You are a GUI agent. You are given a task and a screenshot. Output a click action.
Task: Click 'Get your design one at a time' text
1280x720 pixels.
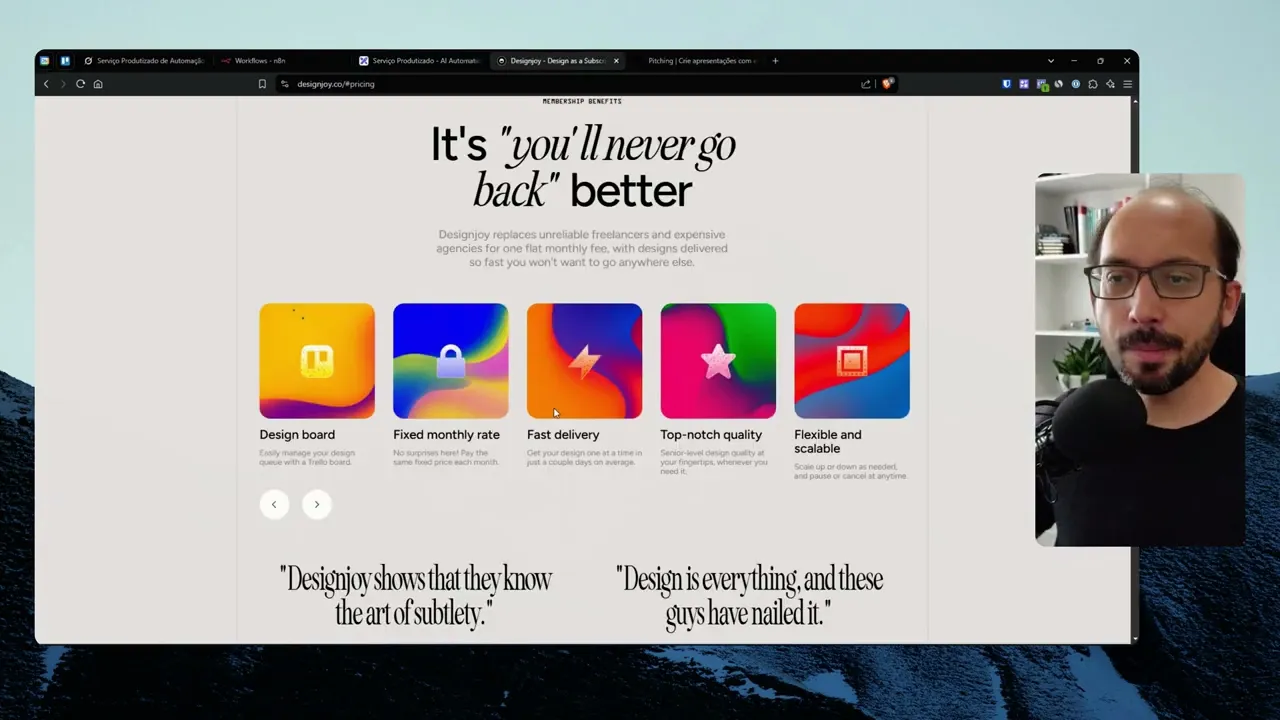click(x=584, y=458)
